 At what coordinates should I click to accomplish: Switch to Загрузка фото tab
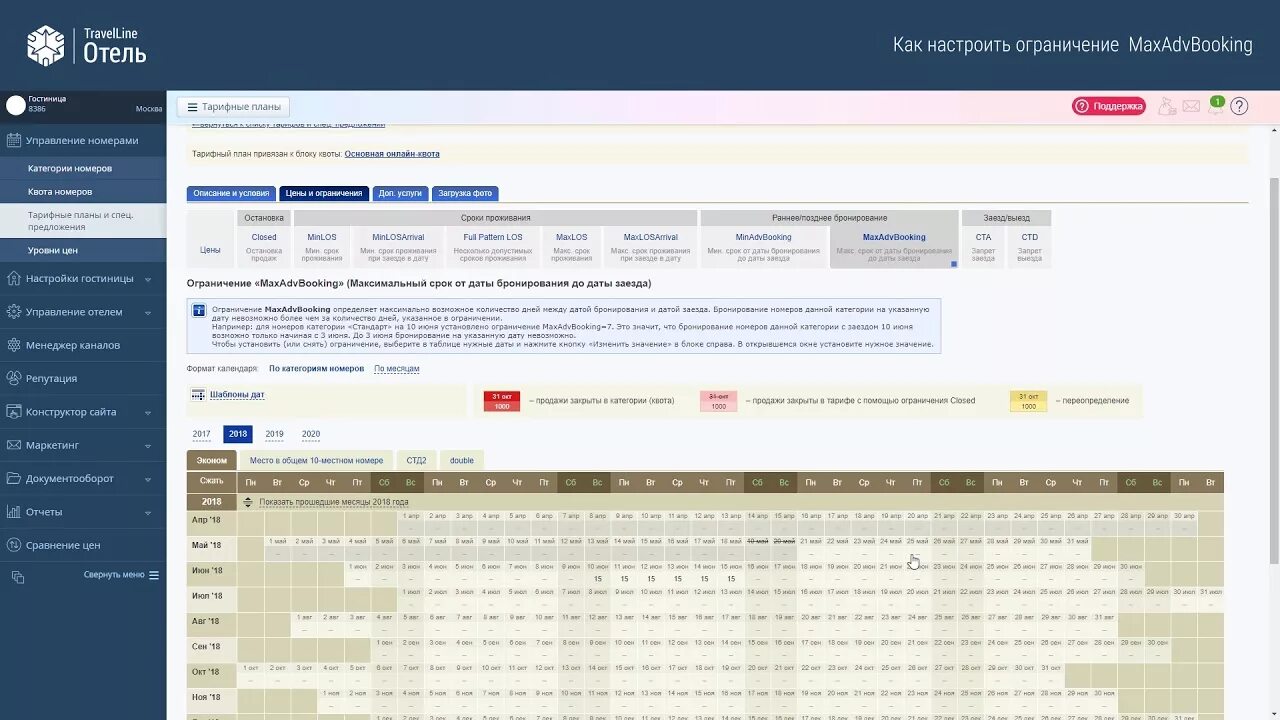[465, 193]
